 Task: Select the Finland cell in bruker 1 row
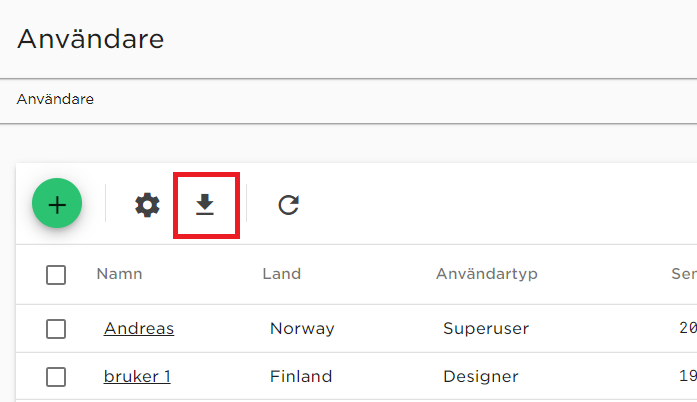click(301, 377)
